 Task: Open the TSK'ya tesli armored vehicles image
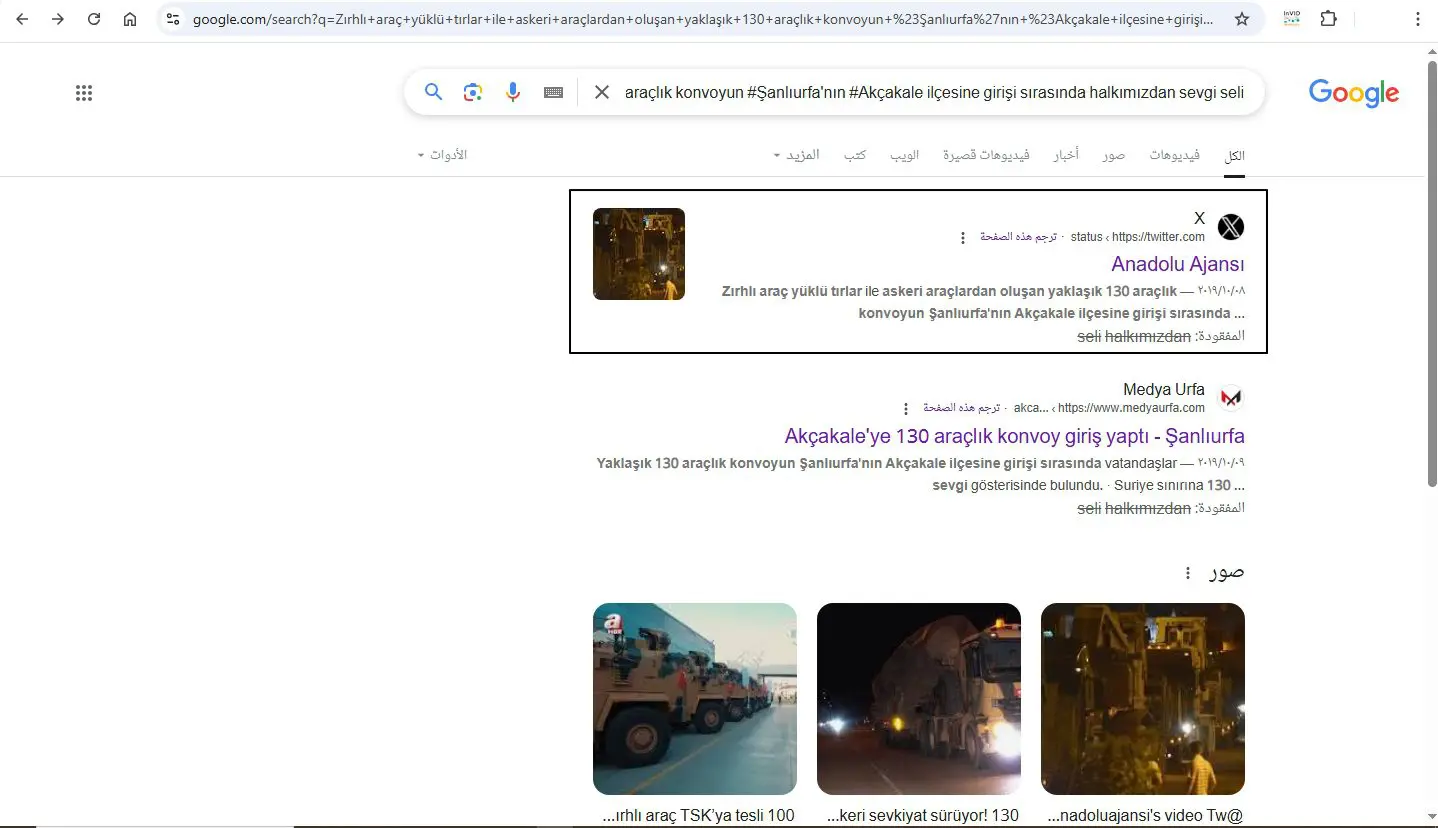tap(695, 699)
